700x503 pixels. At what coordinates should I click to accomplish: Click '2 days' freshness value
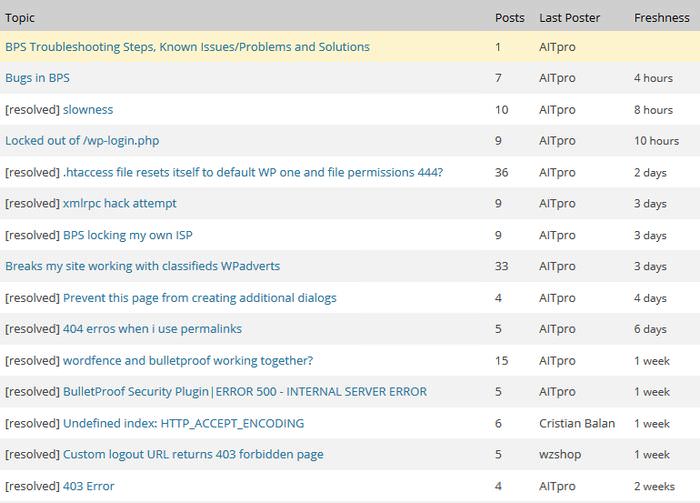(x=650, y=172)
